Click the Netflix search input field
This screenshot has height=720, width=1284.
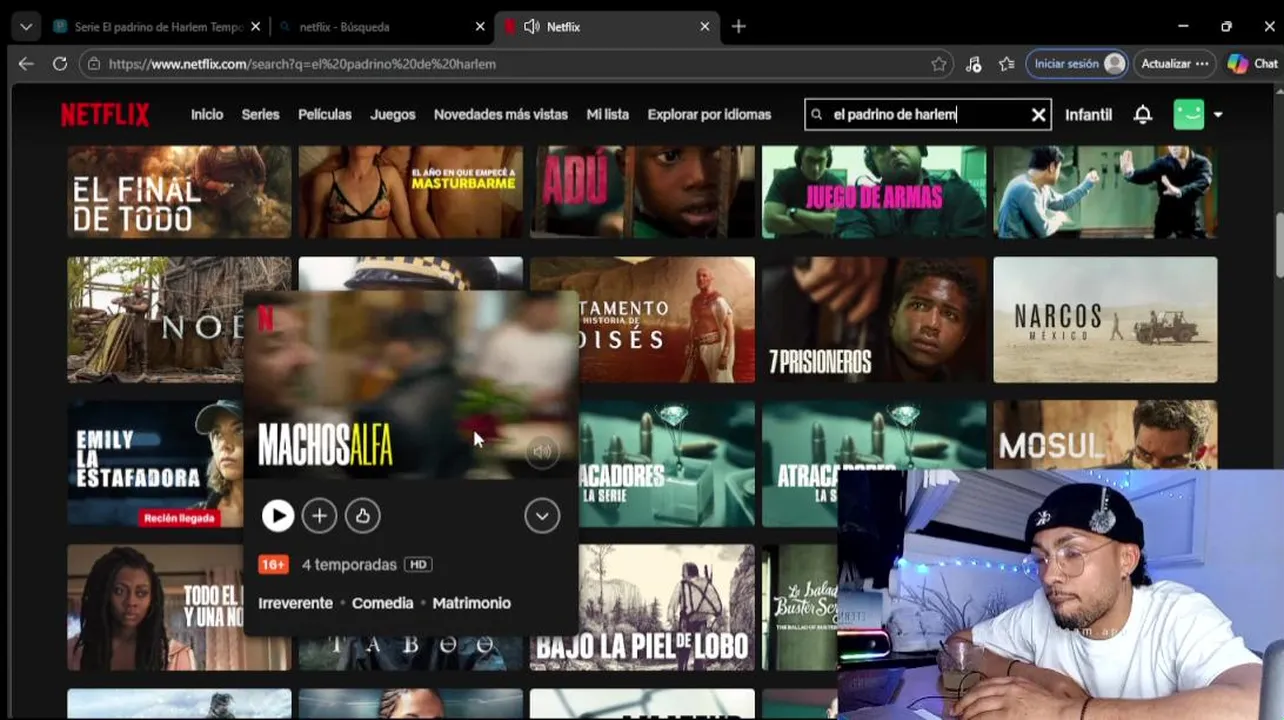click(928, 115)
